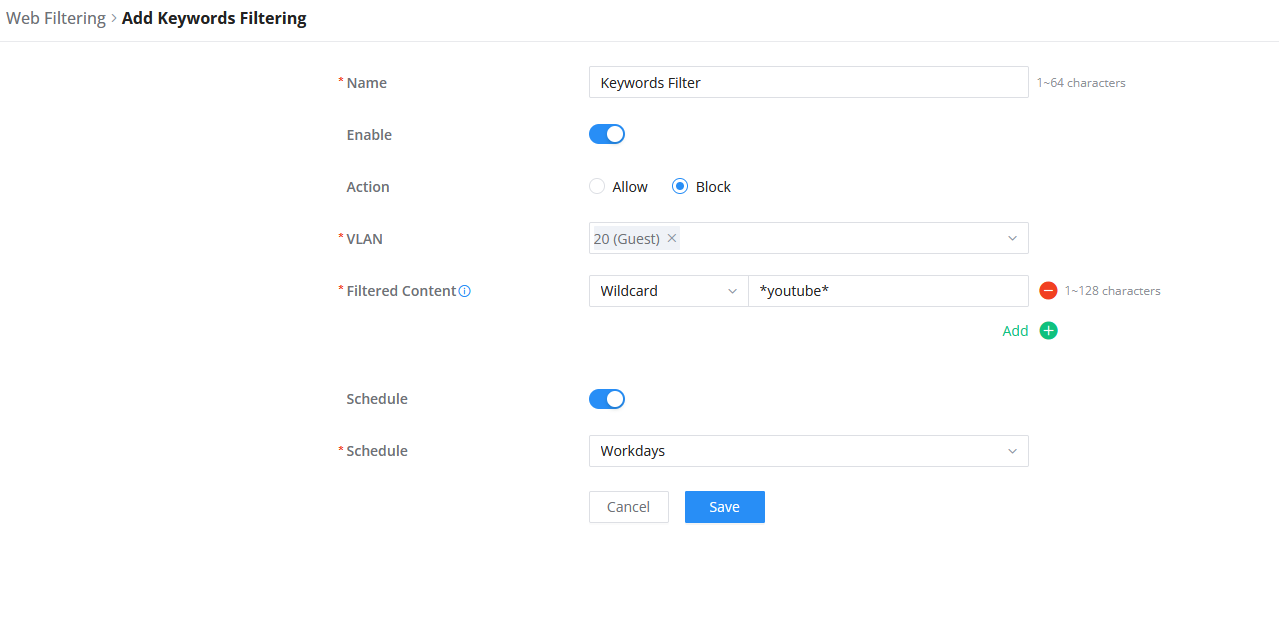
Task: Toggle the Schedule switch
Action: (x=607, y=399)
